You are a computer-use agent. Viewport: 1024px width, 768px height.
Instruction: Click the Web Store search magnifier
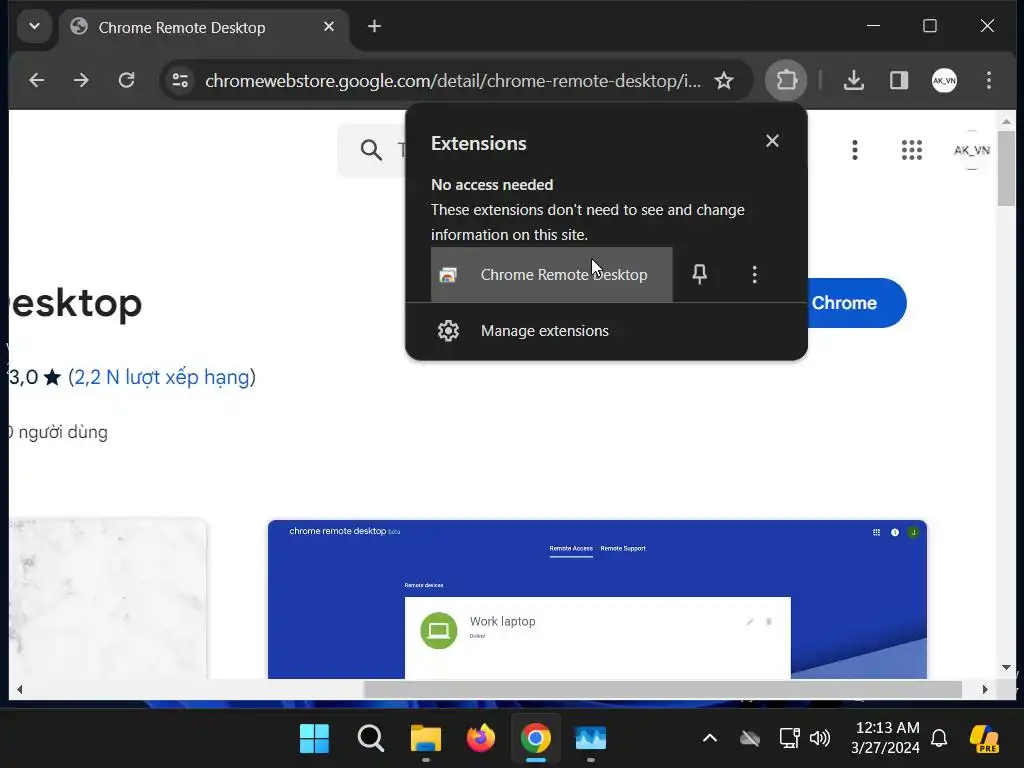[x=371, y=150]
